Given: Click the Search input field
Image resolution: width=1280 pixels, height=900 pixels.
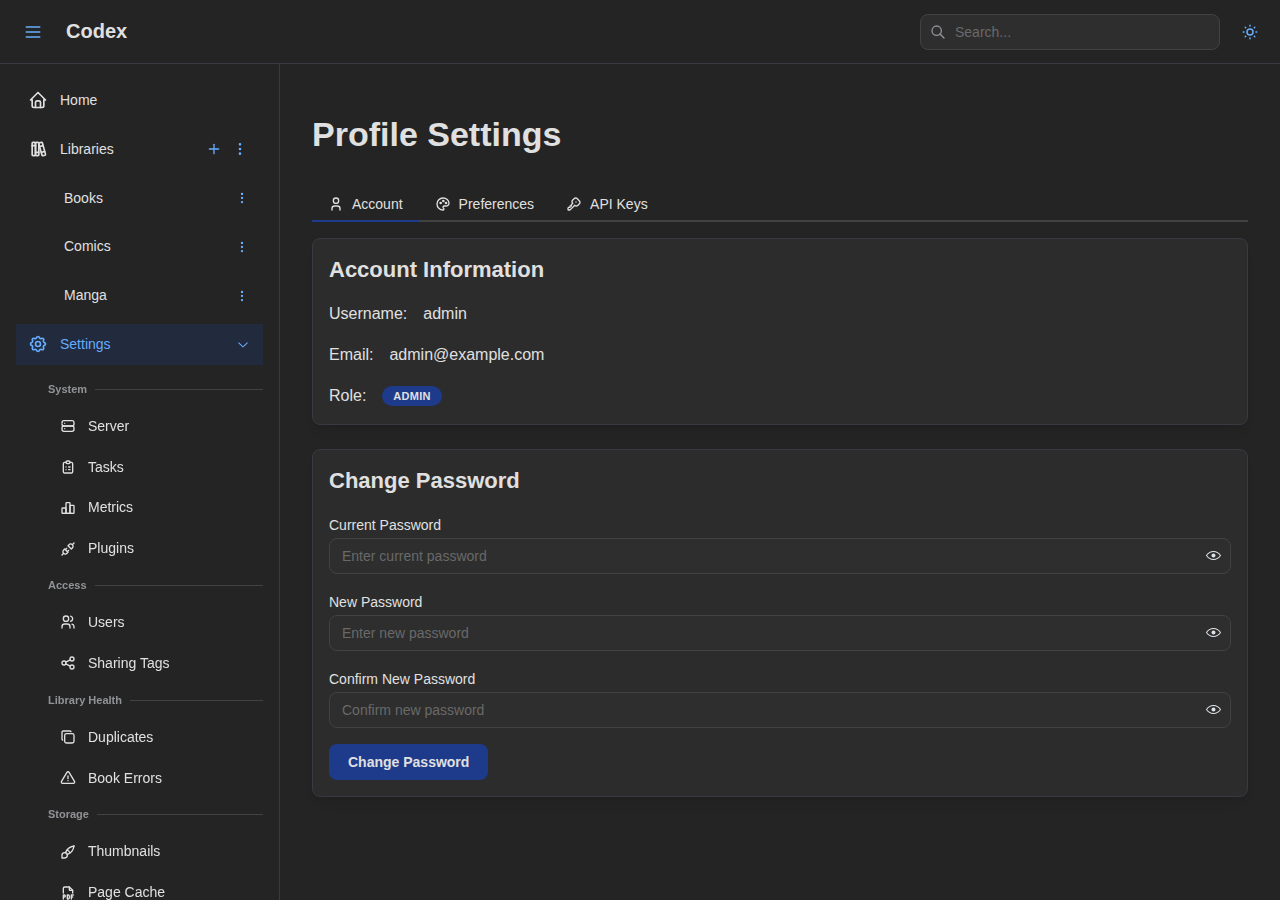Looking at the screenshot, I should tap(1069, 32).
